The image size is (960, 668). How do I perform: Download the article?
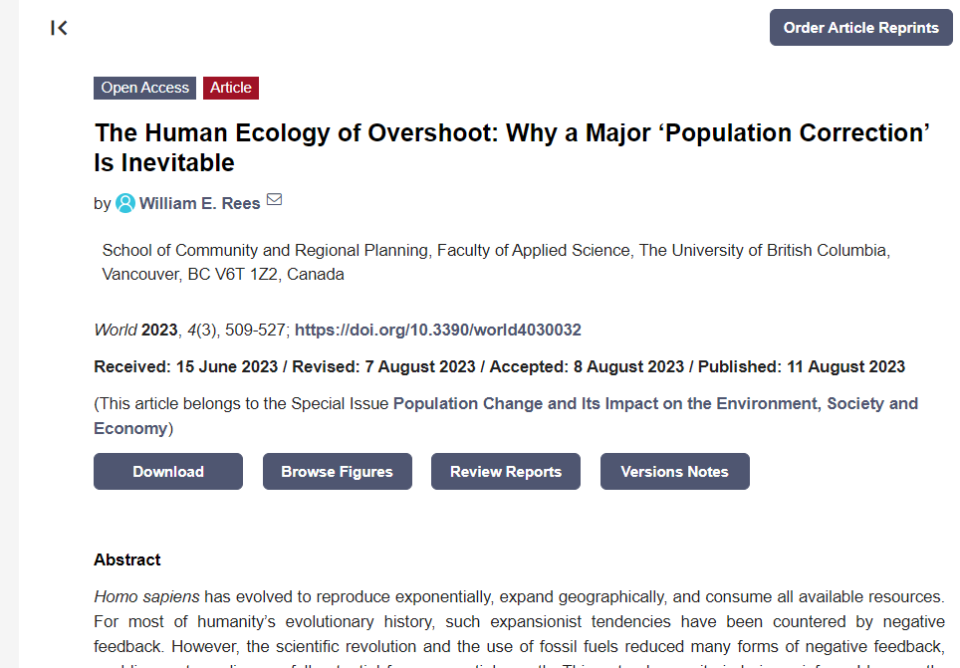(x=168, y=472)
